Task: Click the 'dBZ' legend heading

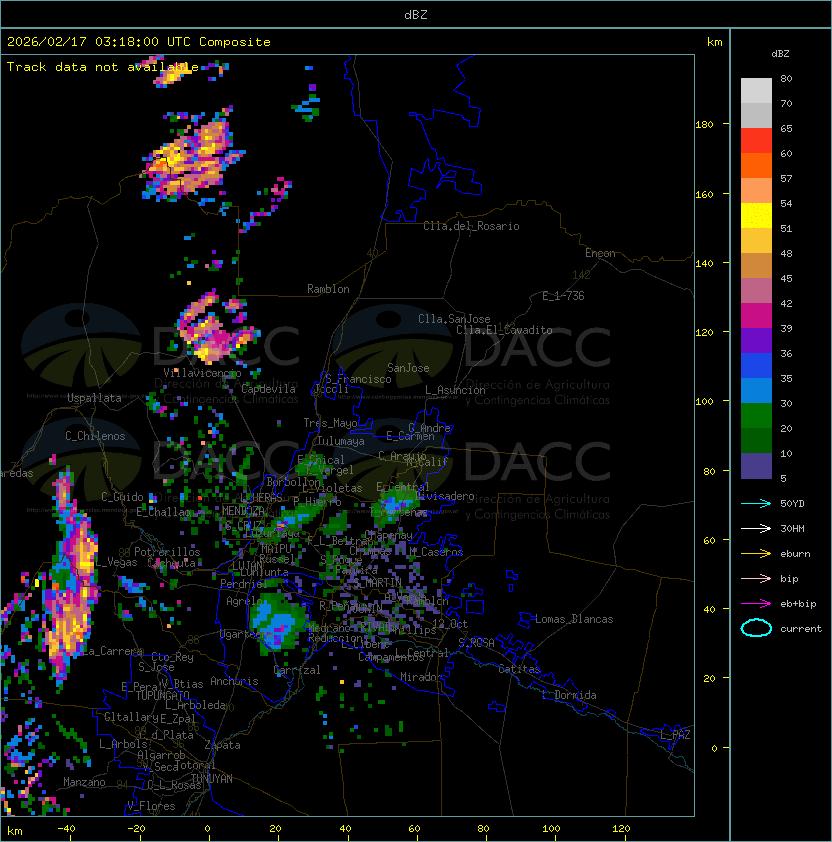Action: [780, 54]
